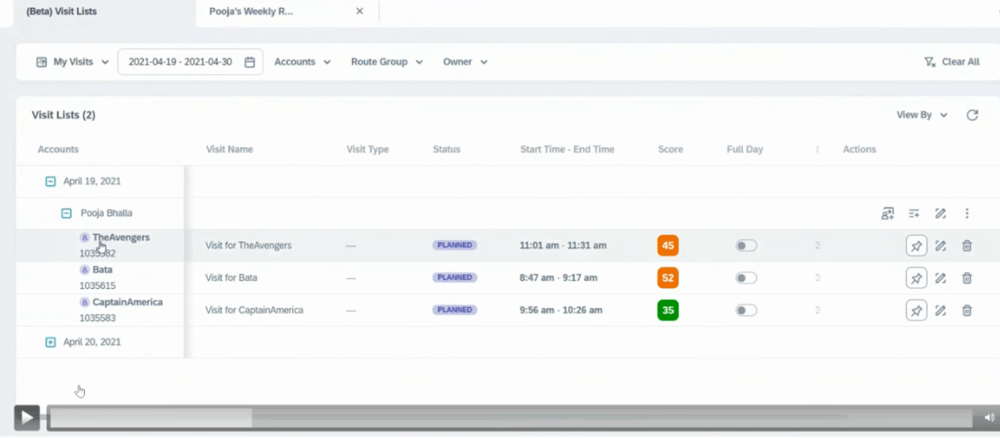Viewport: 1000px width, 438px height.
Task: Close the Pooja's Weekly R... tab
Action: (x=360, y=11)
